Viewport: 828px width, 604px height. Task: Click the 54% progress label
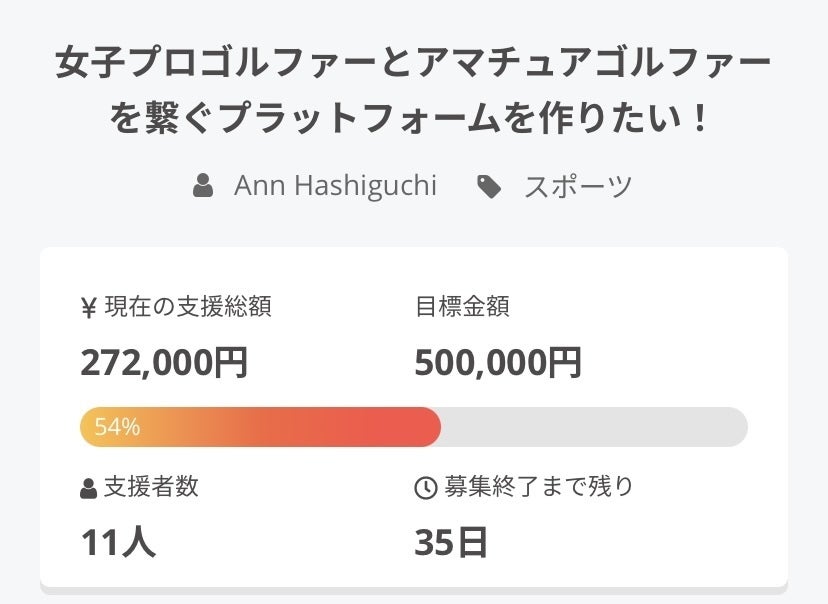(117, 427)
